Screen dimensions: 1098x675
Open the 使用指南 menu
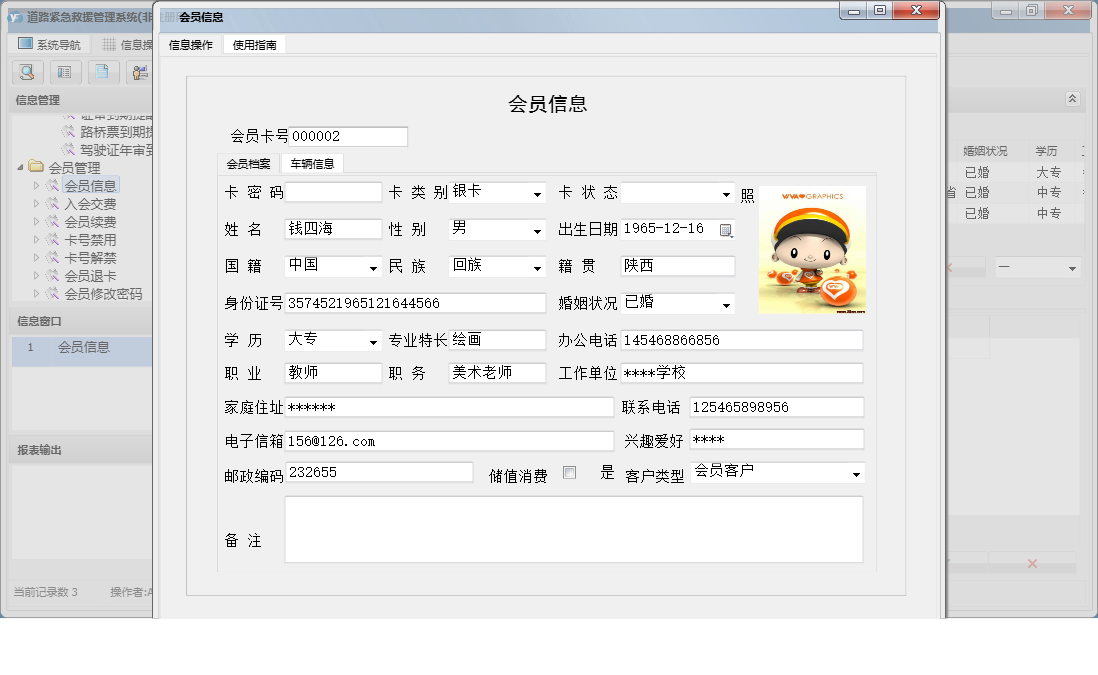tap(254, 45)
